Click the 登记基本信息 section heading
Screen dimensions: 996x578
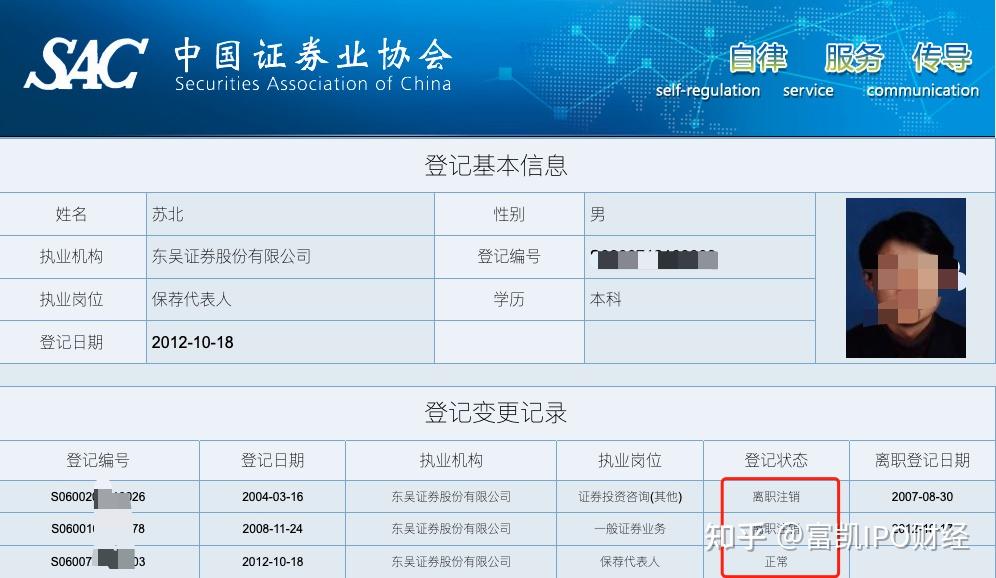495,166
